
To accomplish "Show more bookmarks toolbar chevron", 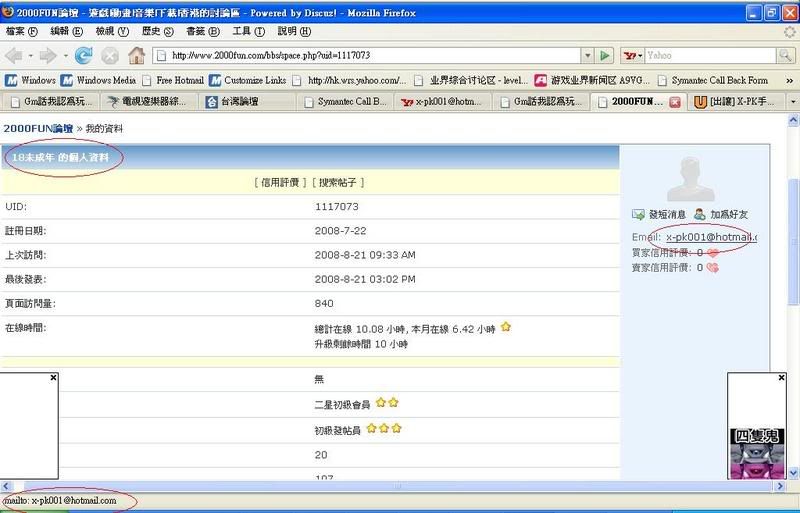I will pyautogui.click(x=789, y=81).
